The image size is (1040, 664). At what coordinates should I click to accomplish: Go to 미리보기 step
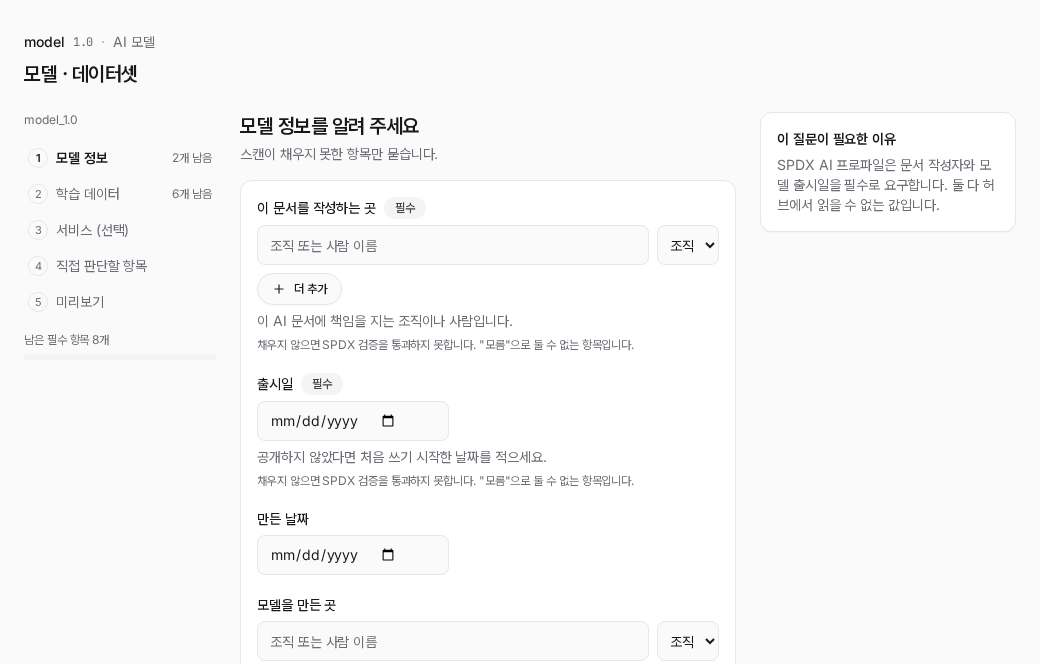120,302
